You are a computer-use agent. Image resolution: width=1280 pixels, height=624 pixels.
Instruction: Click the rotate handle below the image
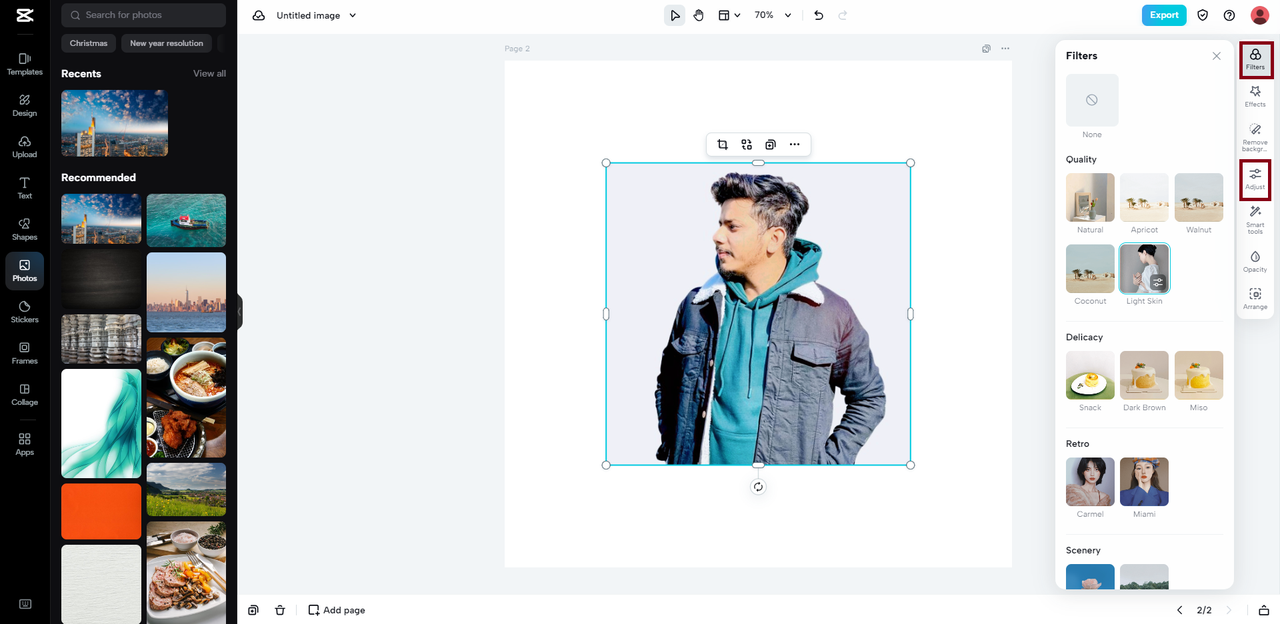[x=758, y=487]
